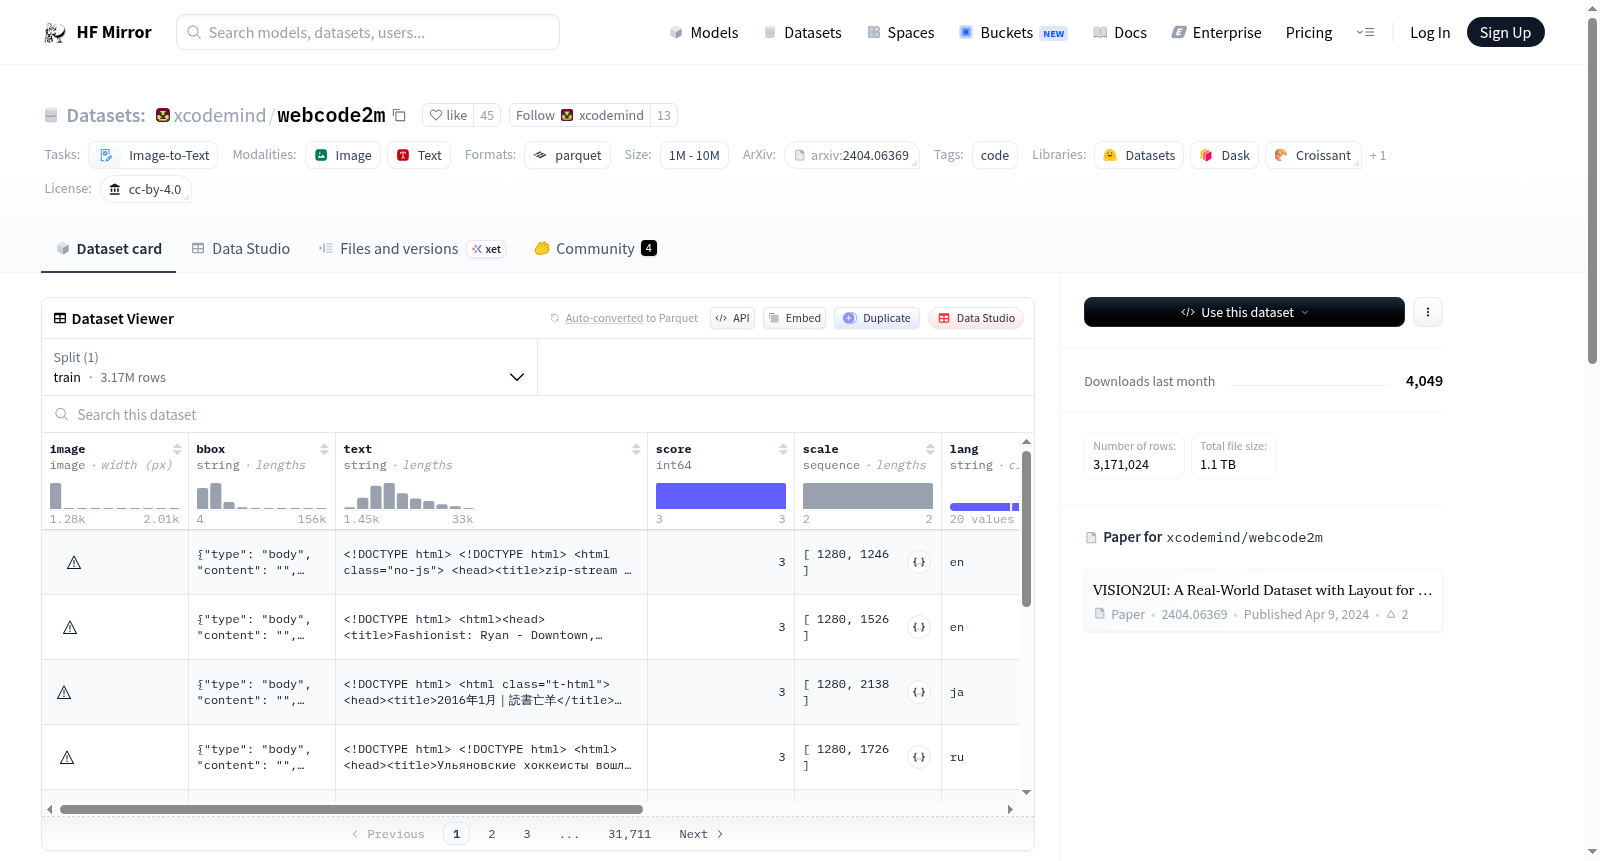Click the Log In link
The height and width of the screenshot is (861, 1600).
(x=1430, y=33)
